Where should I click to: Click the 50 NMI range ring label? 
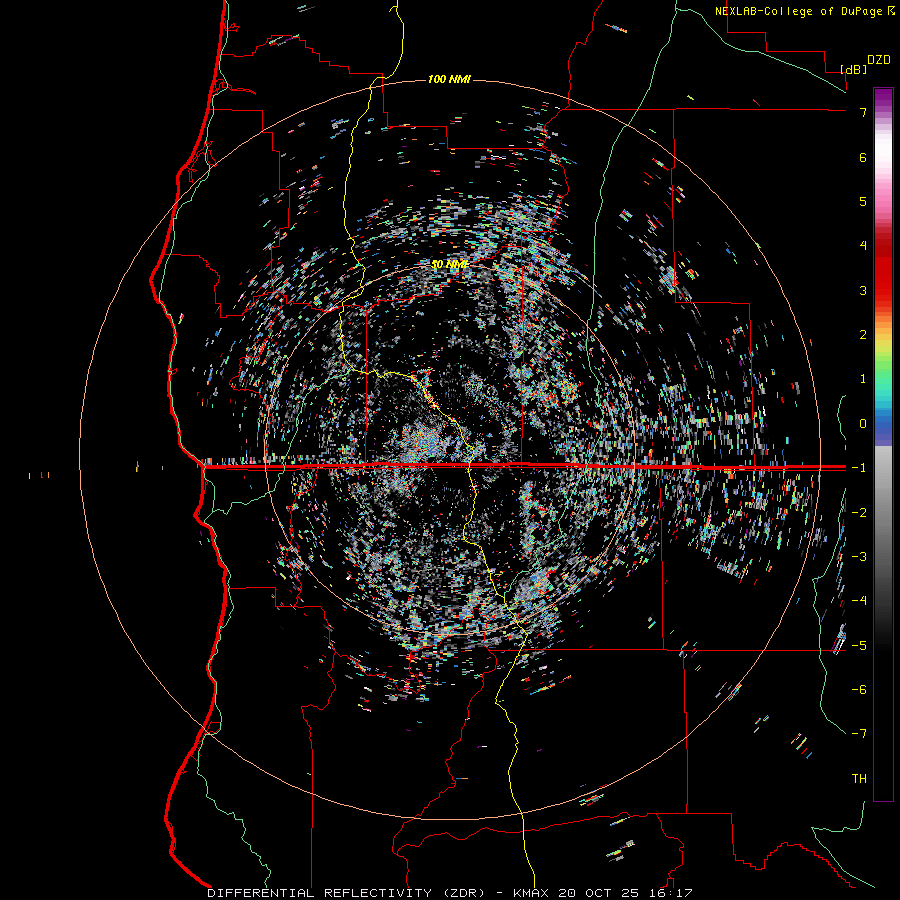(x=449, y=264)
